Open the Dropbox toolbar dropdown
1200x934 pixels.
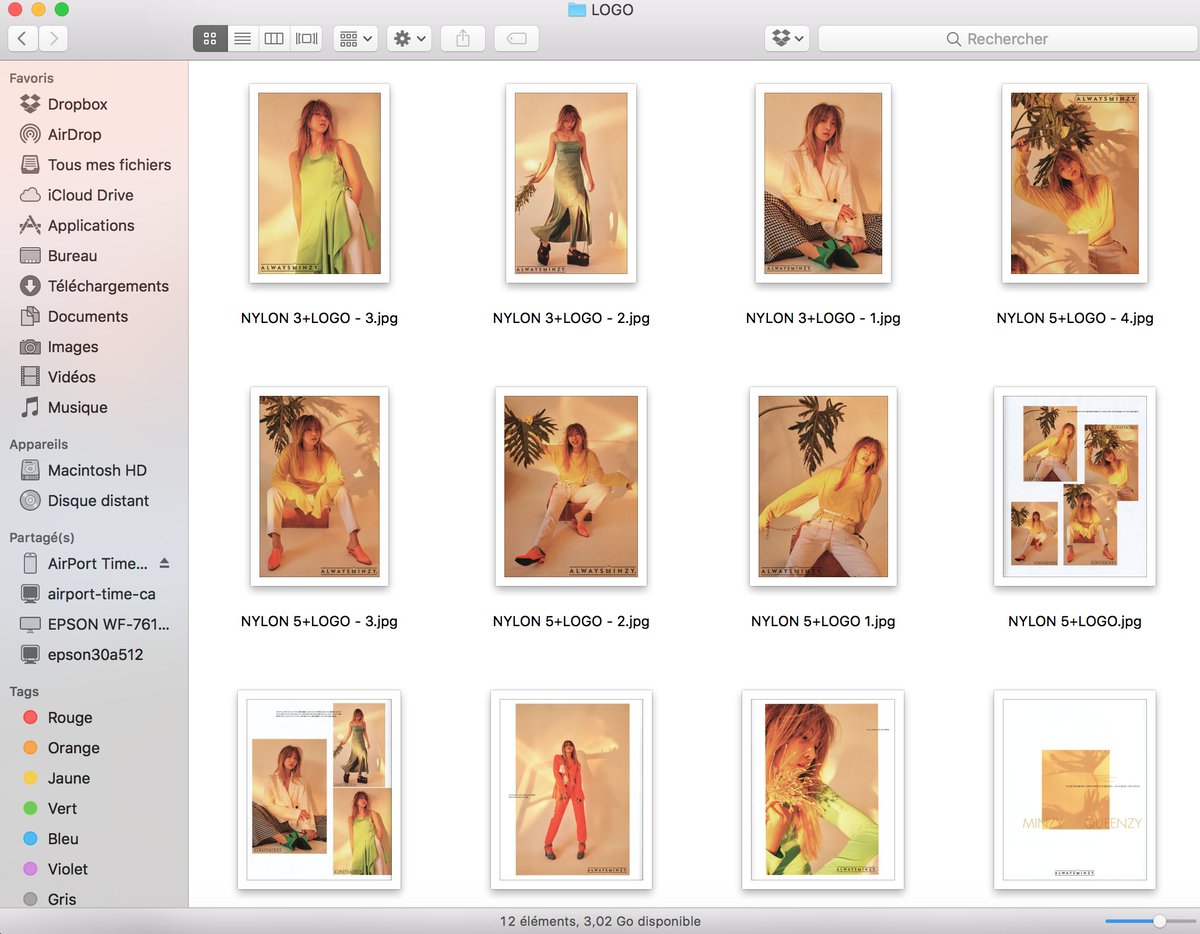pos(787,39)
